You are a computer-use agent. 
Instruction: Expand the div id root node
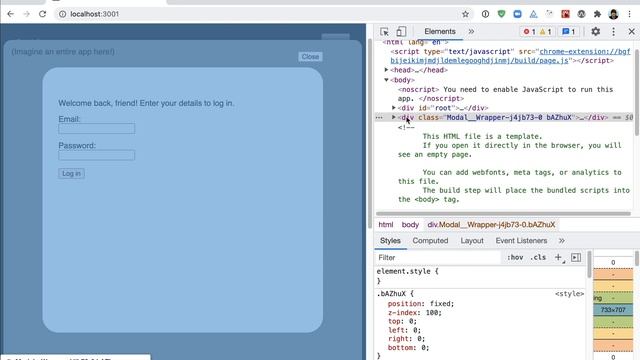point(394,108)
